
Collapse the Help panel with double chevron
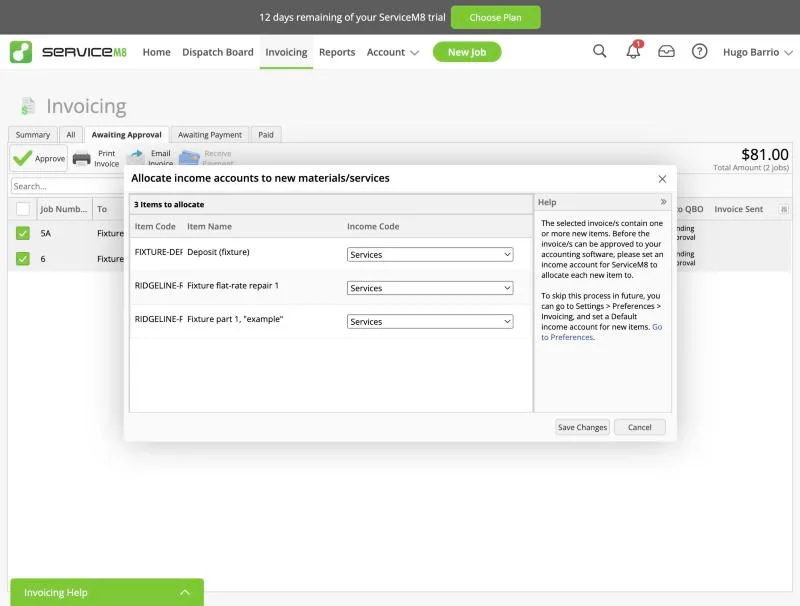663,202
